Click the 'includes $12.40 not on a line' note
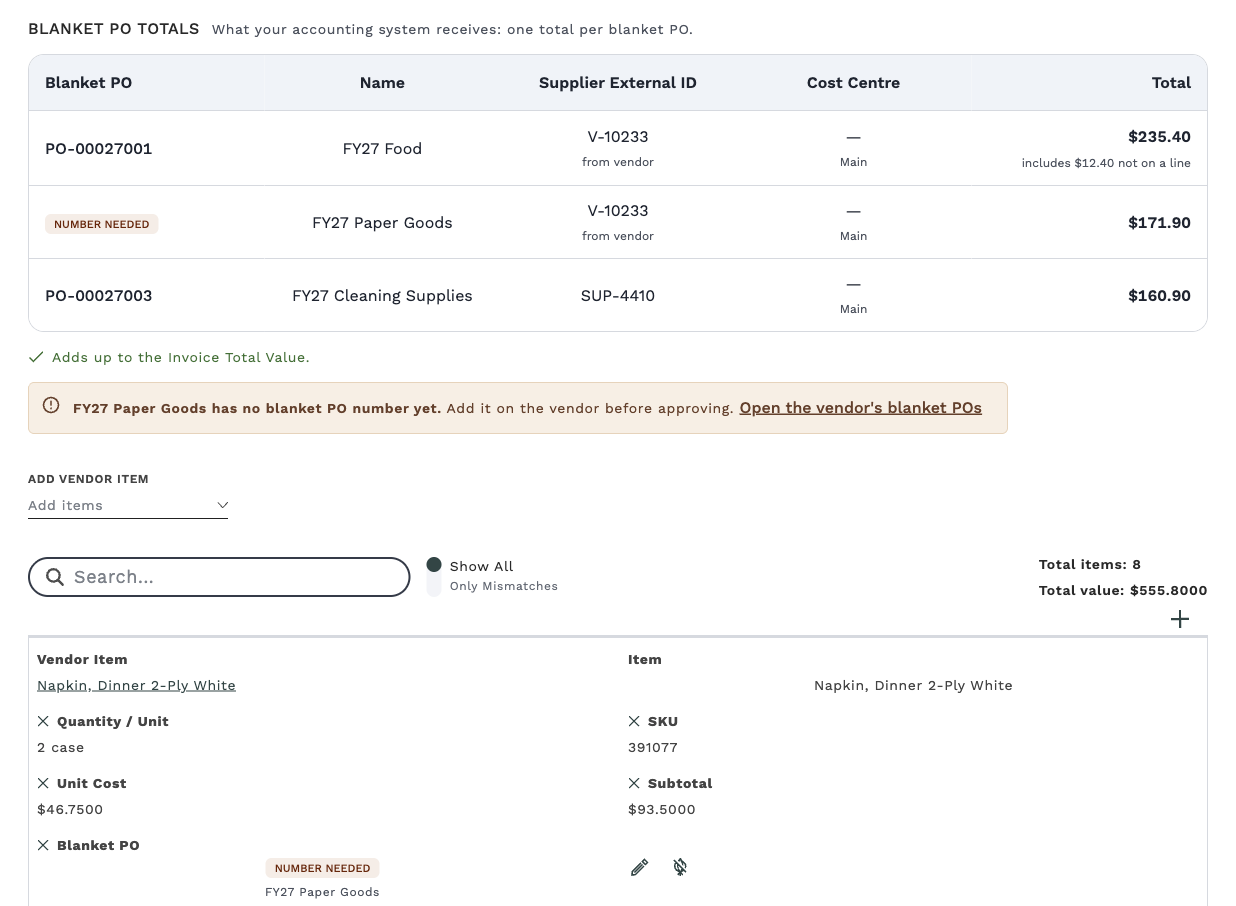1236x906 pixels. (1106, 163)
